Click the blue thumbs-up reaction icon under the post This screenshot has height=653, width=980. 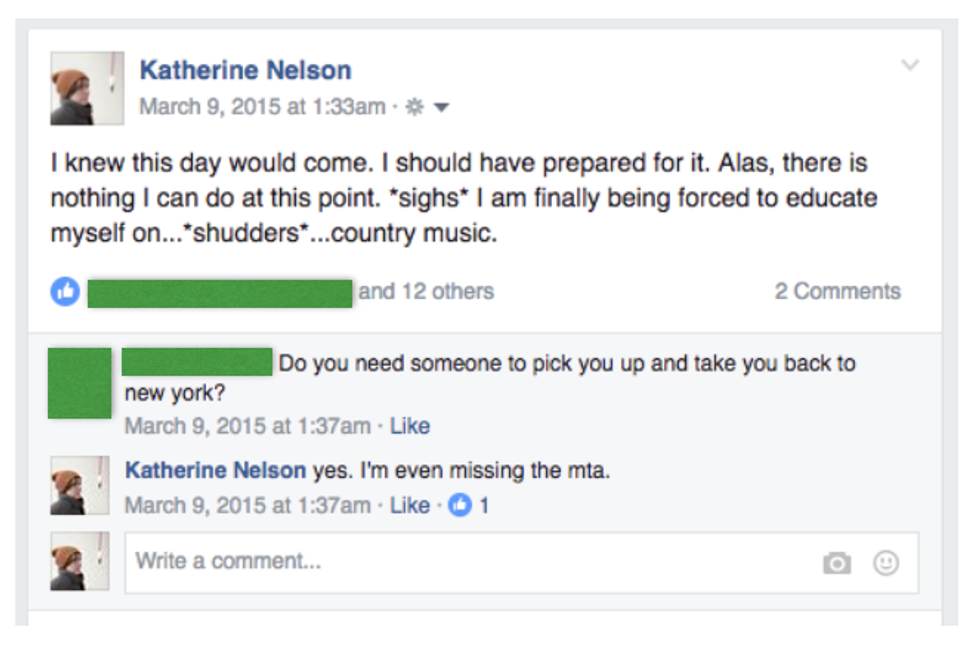pyautogui.click(x=65, y=292)
